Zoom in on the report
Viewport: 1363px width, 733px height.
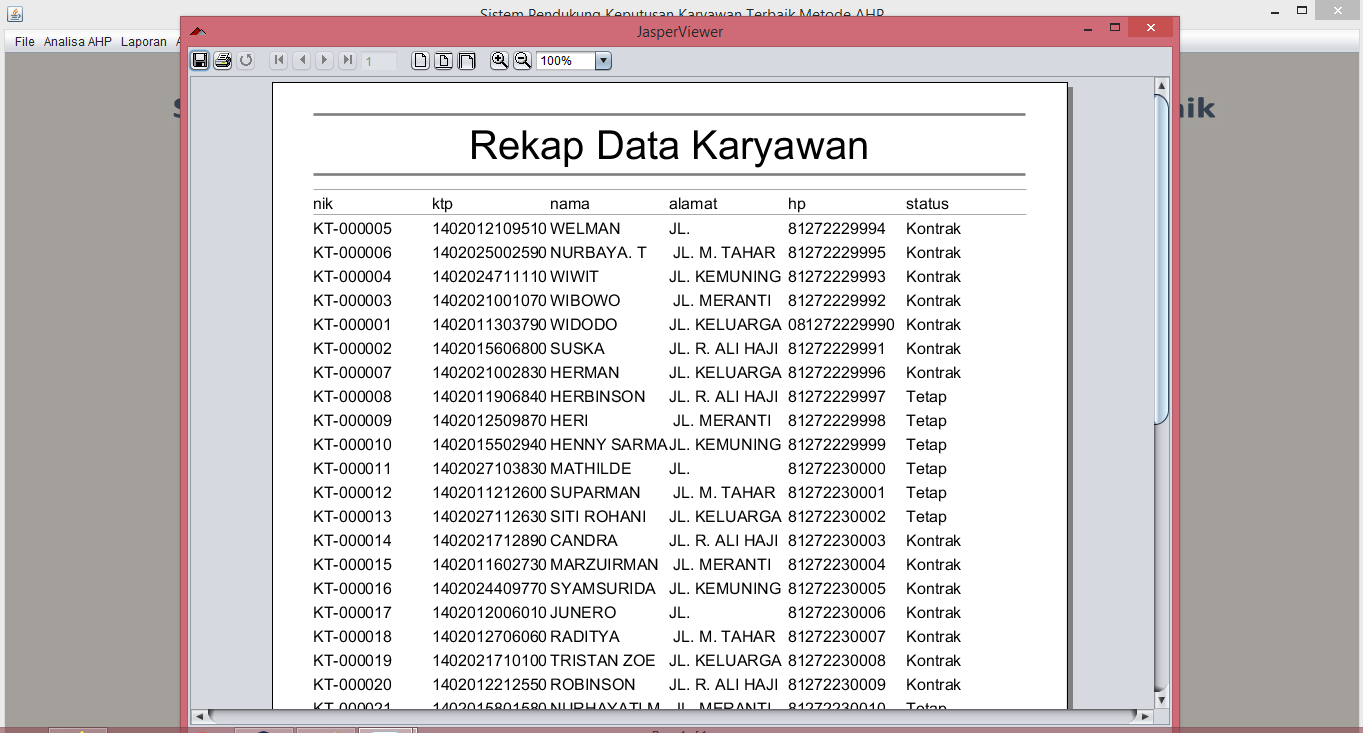499,60
